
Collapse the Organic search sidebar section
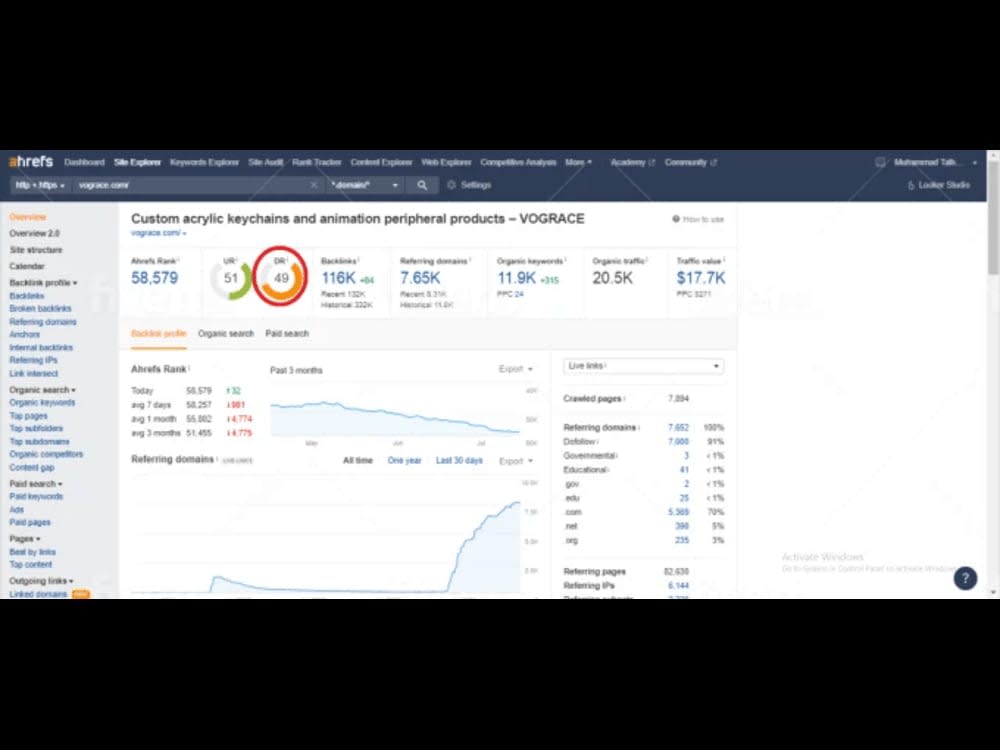(42, 390)
